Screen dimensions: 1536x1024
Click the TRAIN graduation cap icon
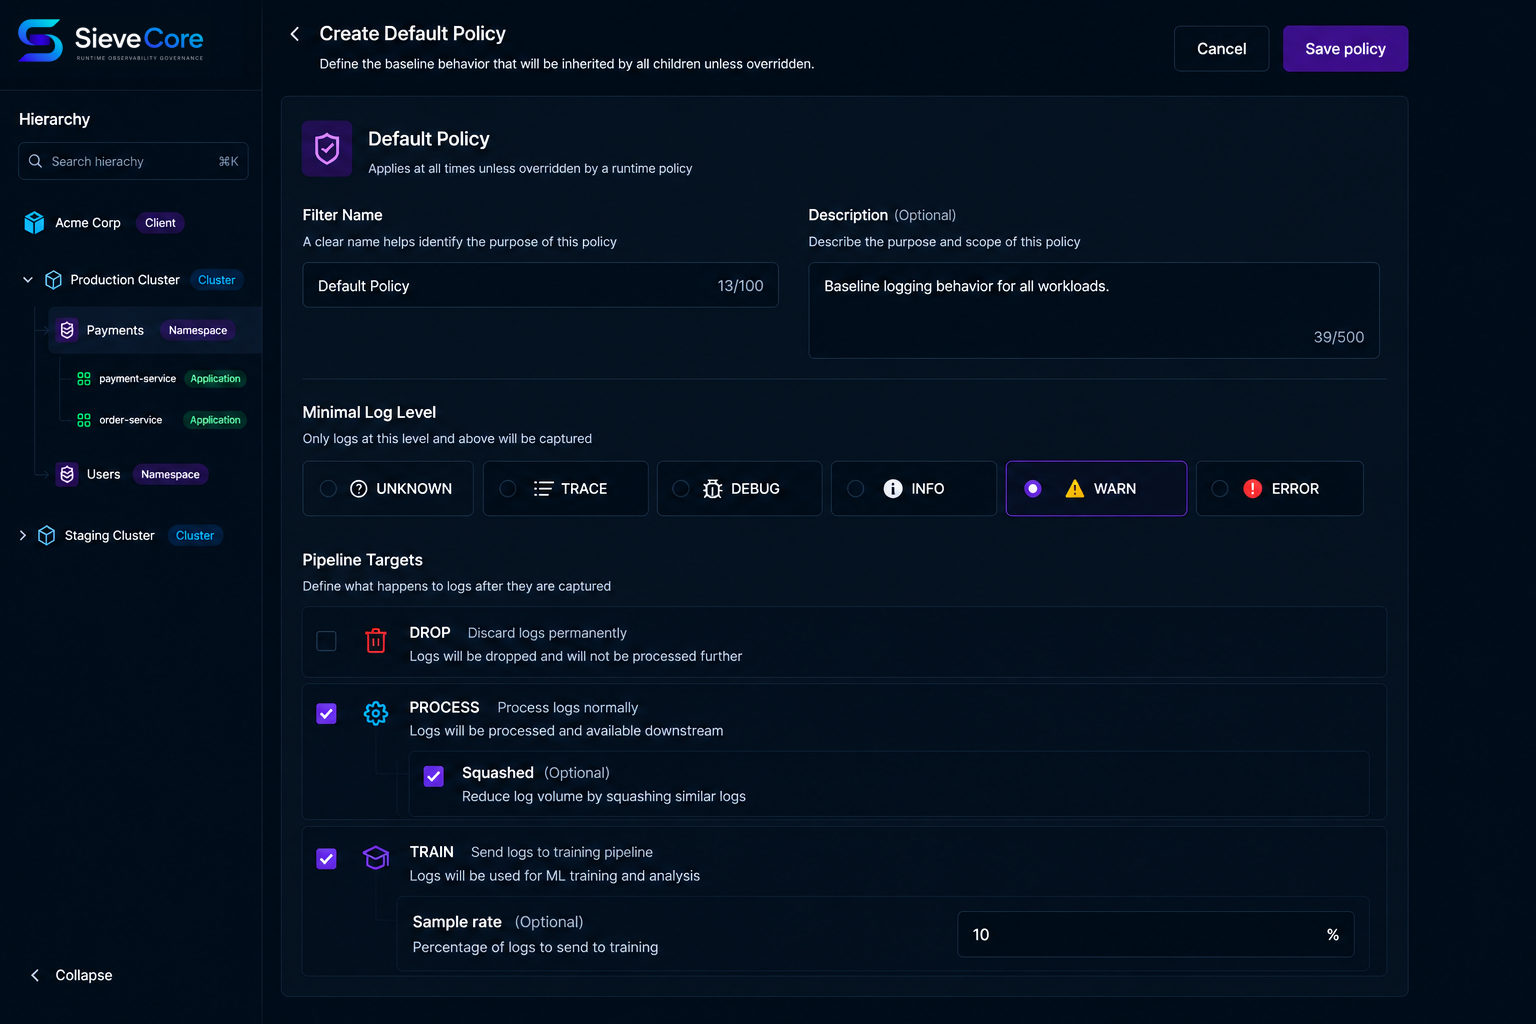point(376,858)
